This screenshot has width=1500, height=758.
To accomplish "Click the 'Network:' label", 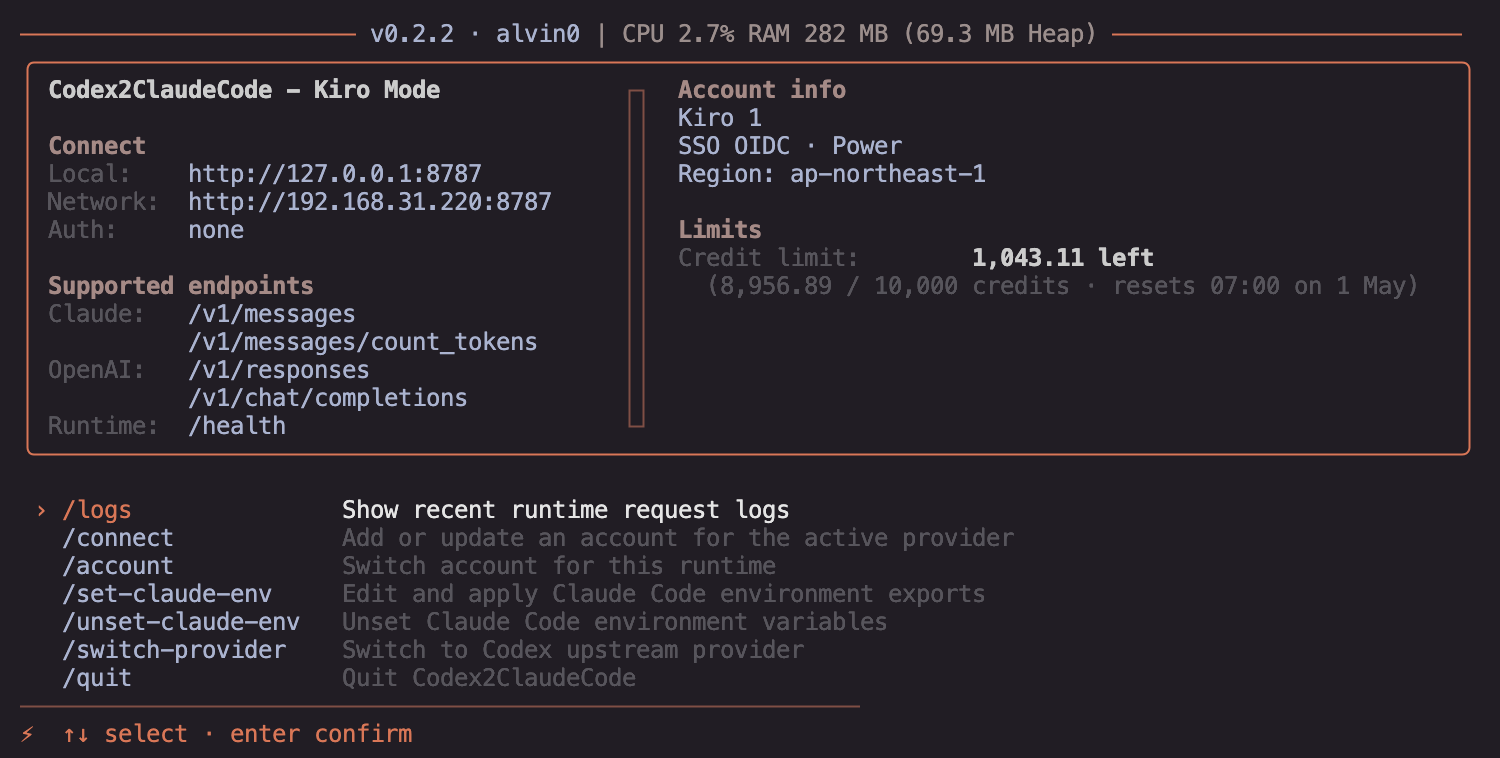I will [104, 202].
